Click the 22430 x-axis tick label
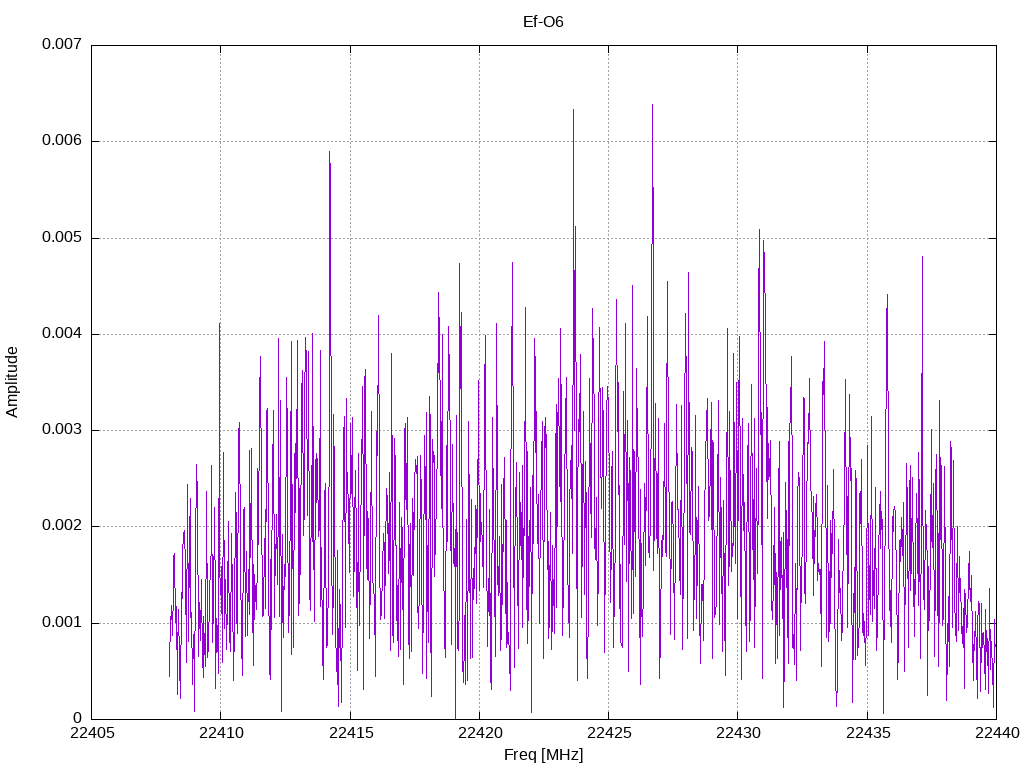Image resolution: width=1024 pixels, height=768 pixels. click(739, 733)
